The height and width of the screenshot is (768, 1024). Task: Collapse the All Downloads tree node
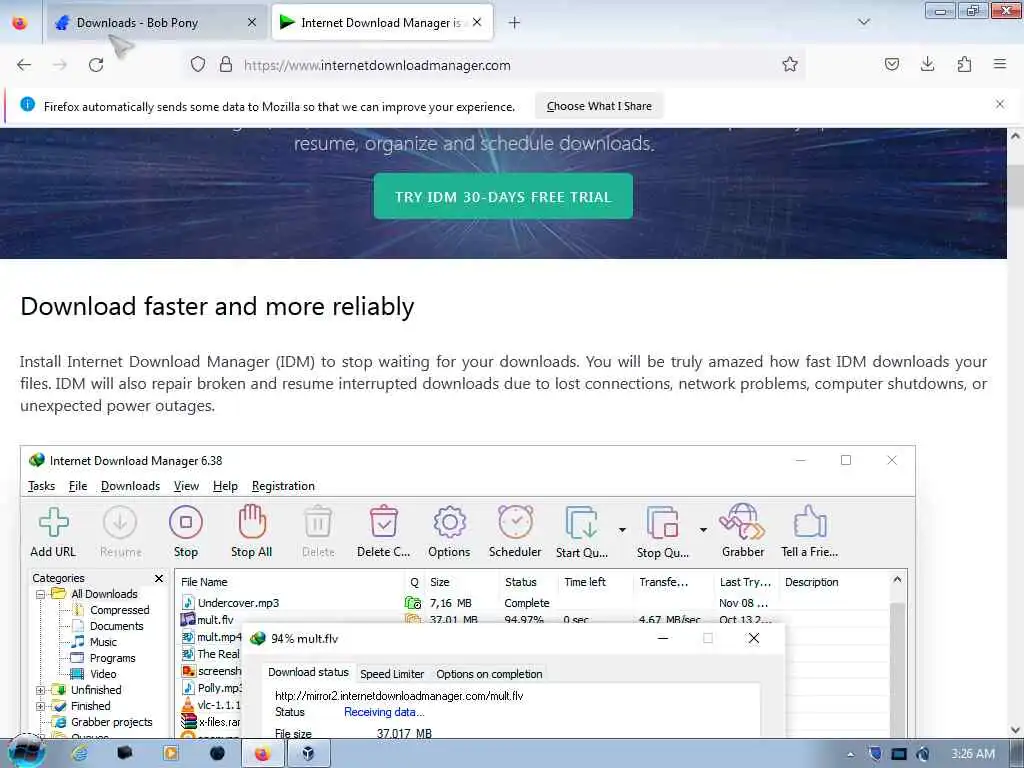tap(40, 594)
